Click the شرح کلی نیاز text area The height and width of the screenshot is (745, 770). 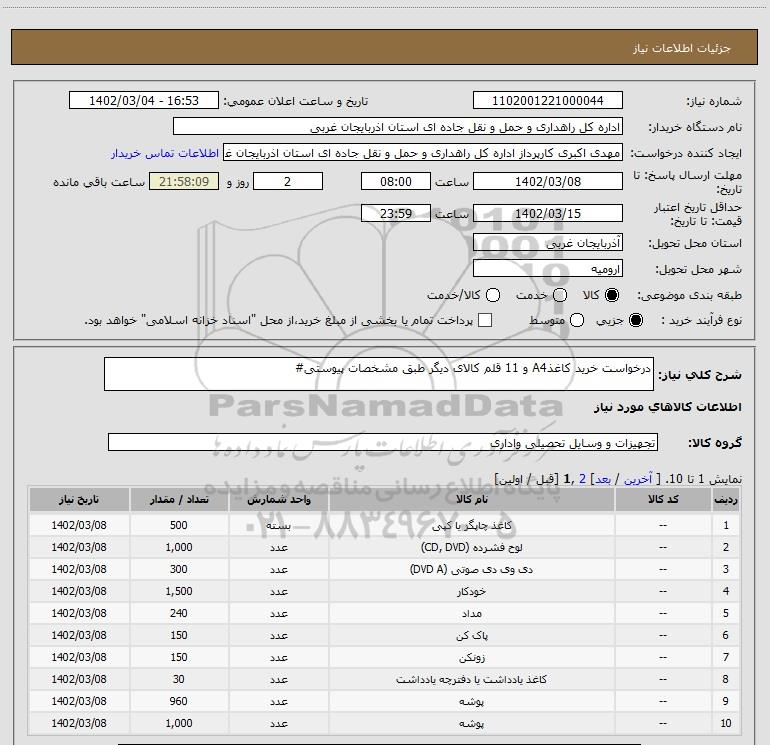click(379, 374)
